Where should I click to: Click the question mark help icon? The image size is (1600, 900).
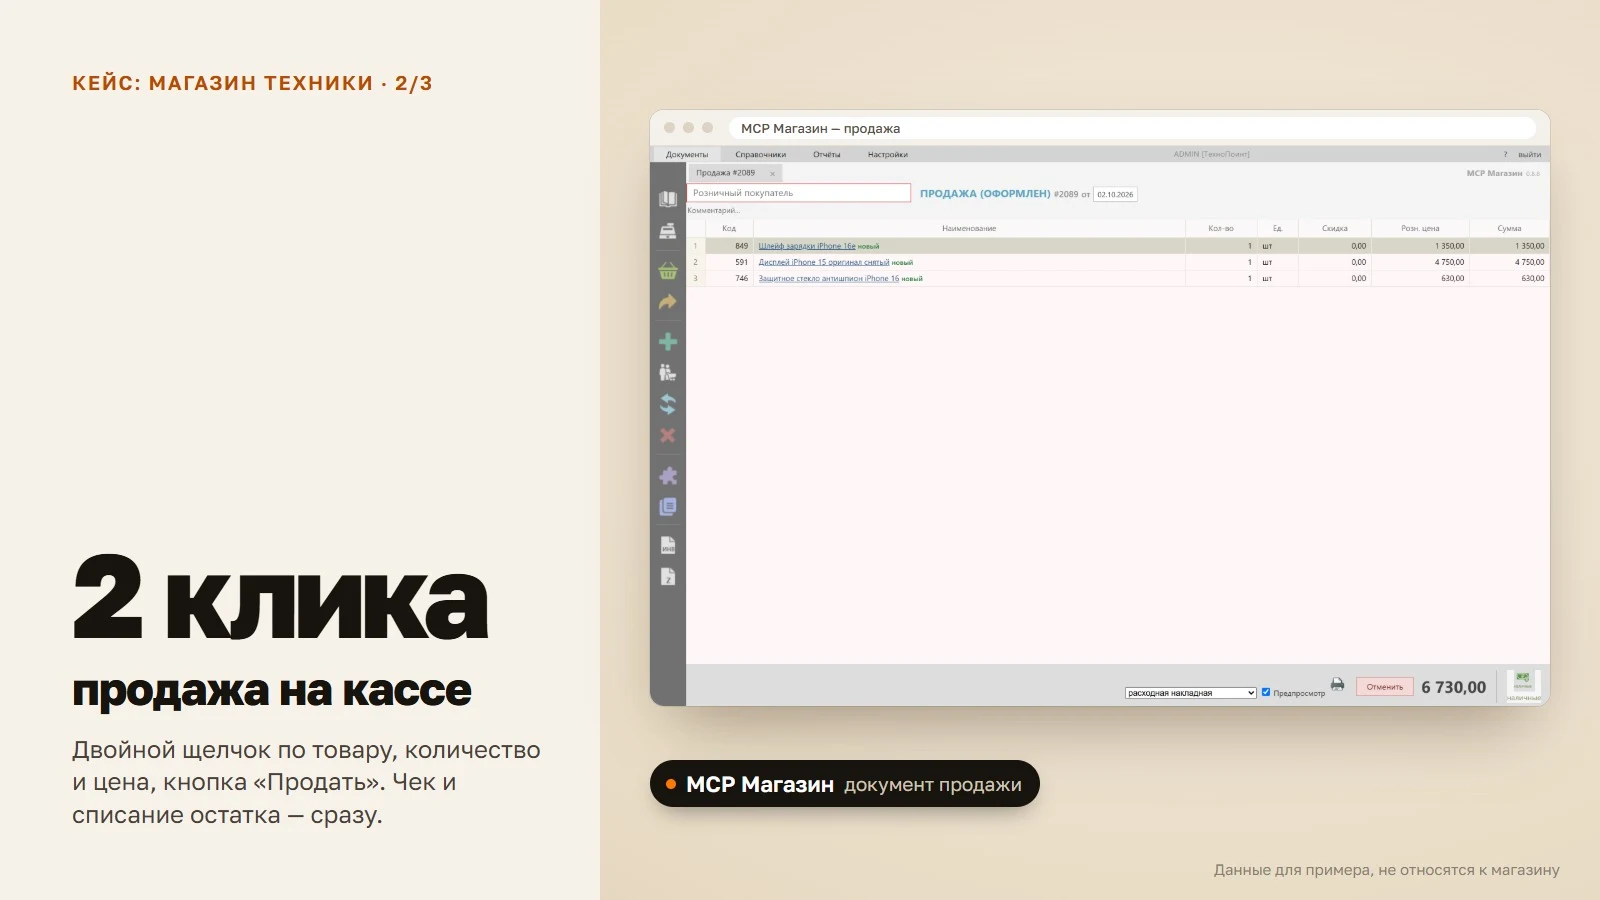pos(1505,154)
